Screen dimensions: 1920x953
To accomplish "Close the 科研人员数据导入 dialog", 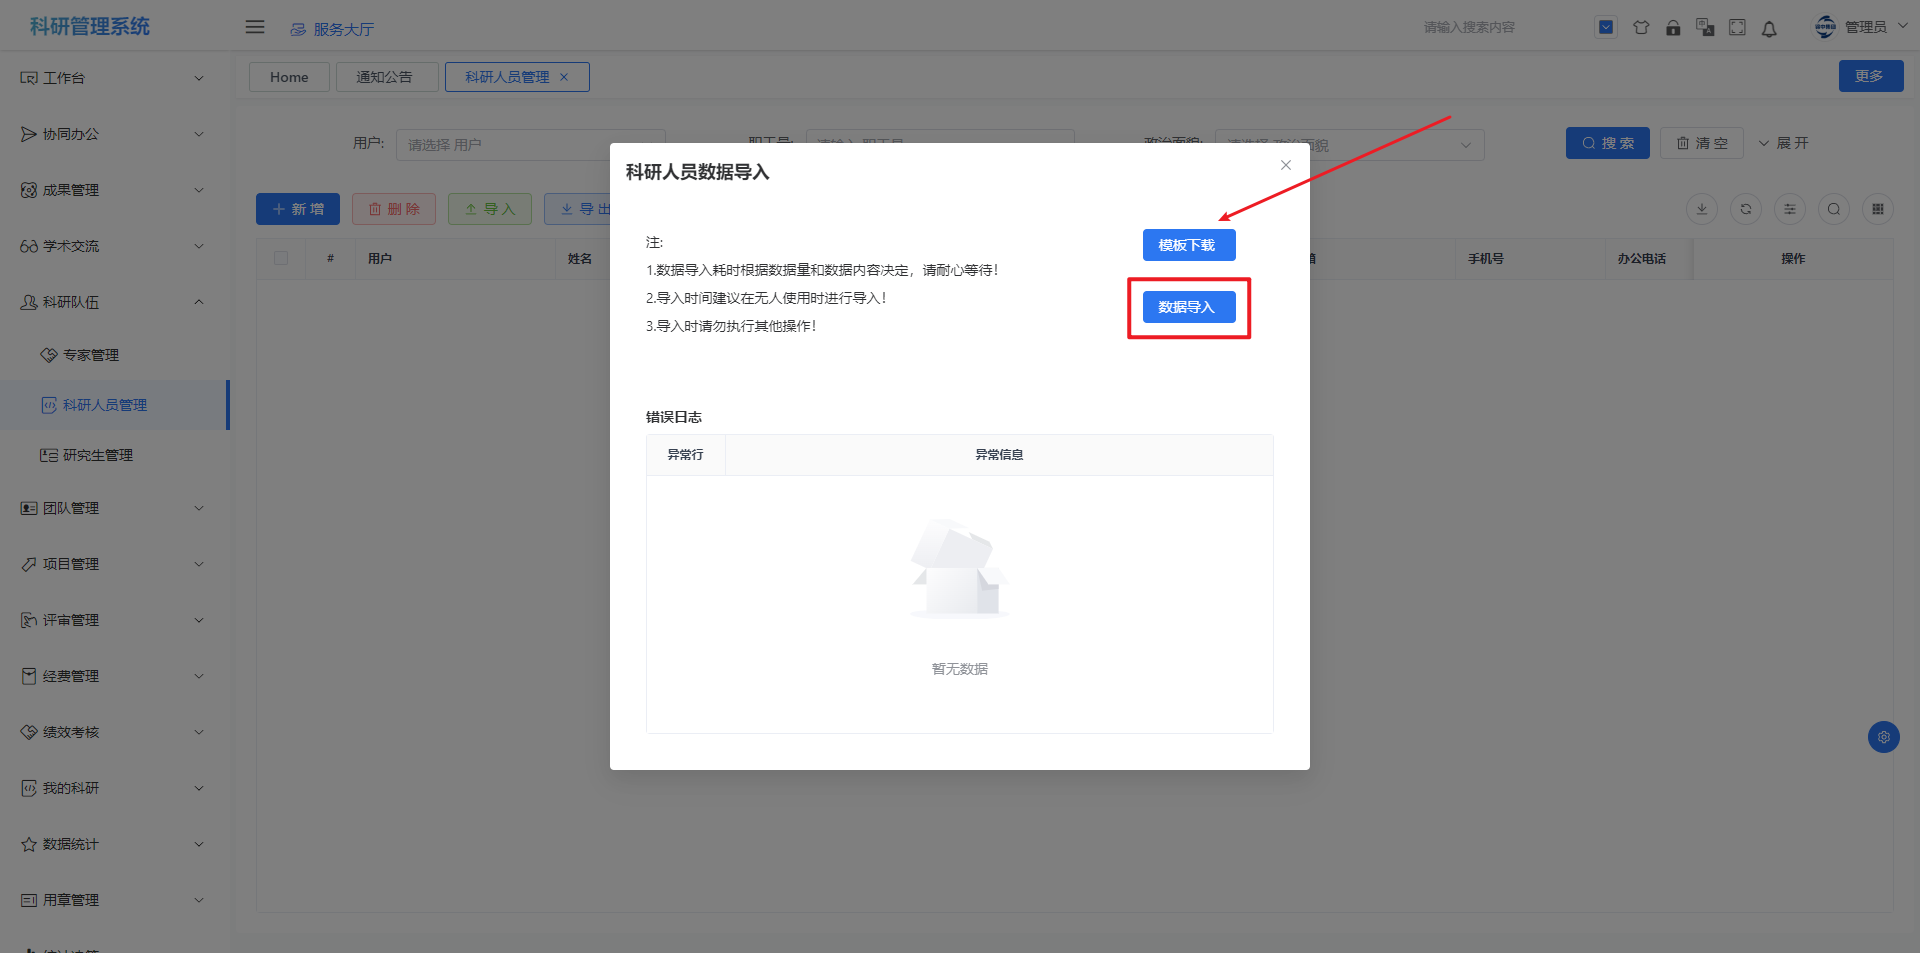I will (1286, 165).
